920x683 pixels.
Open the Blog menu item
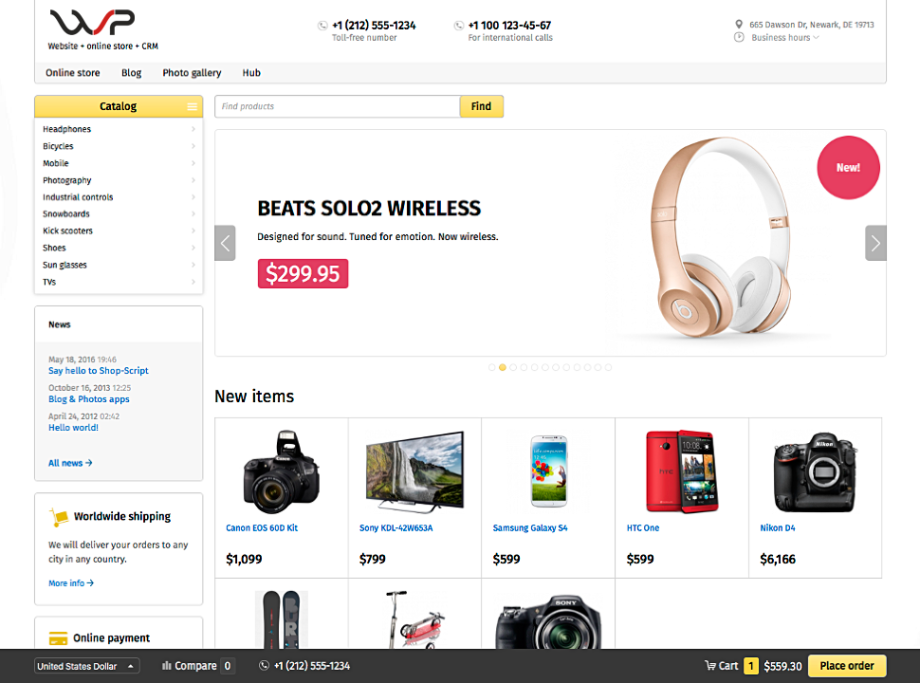click(131, 73)
